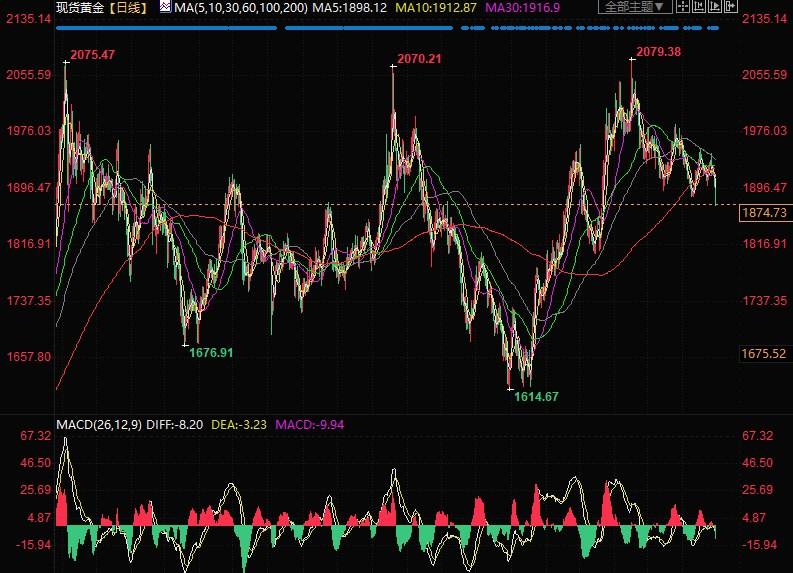Select the MA5 value label
The width and height of the screenshot is (793, 573).
click(332, 8)
